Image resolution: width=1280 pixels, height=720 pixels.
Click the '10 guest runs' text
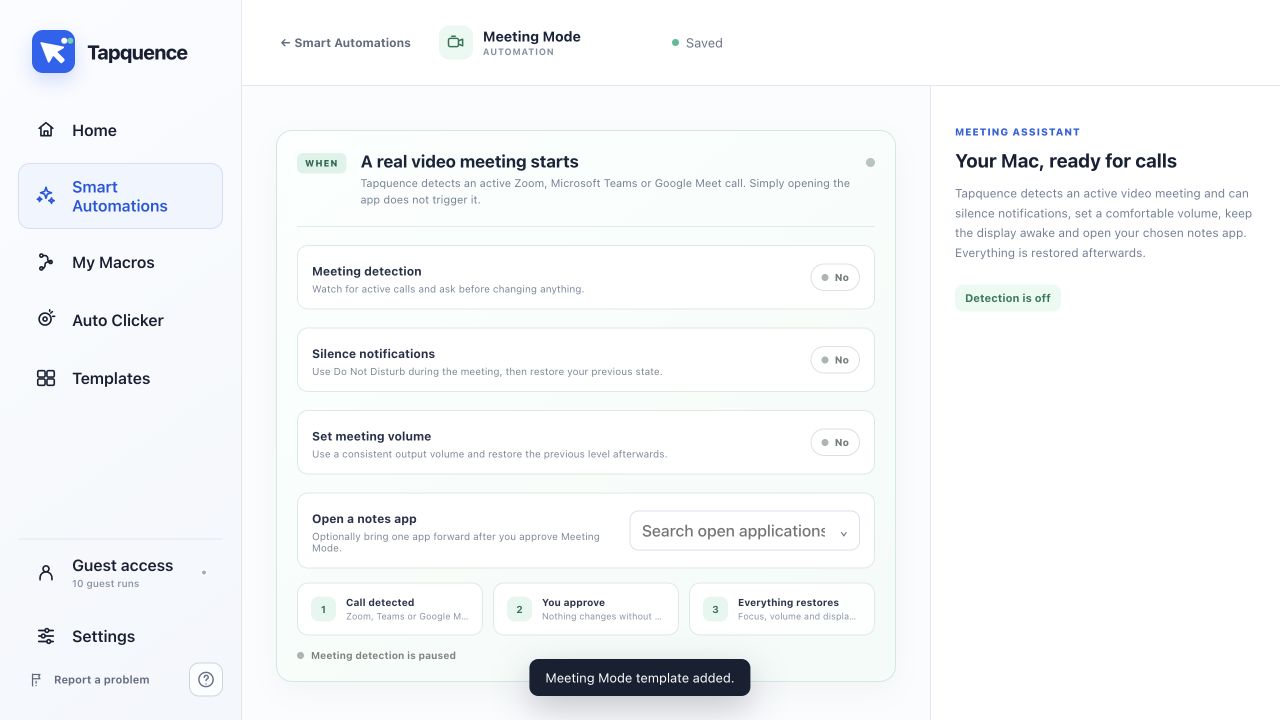(x=106, y=584)
